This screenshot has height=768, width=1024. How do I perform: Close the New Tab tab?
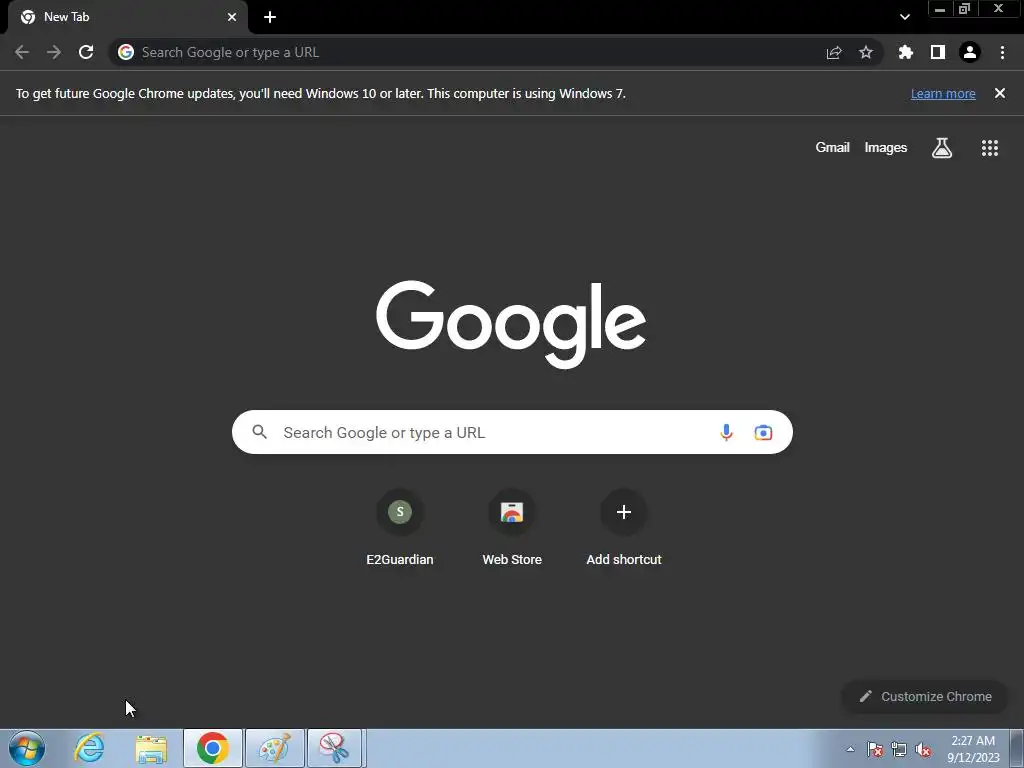tap(232, 17)
